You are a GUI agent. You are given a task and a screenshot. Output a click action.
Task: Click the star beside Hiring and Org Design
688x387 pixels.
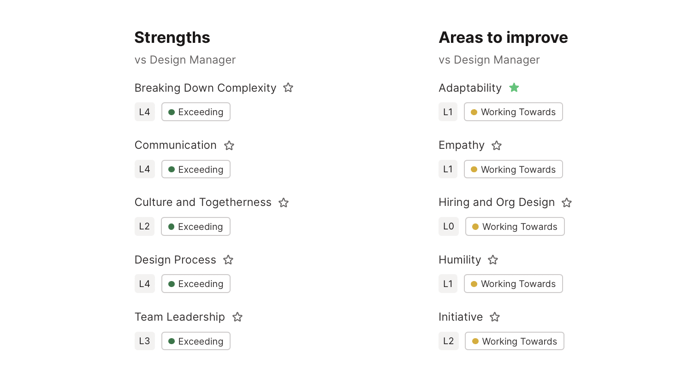pyautogui.click(x=566, y=202)
